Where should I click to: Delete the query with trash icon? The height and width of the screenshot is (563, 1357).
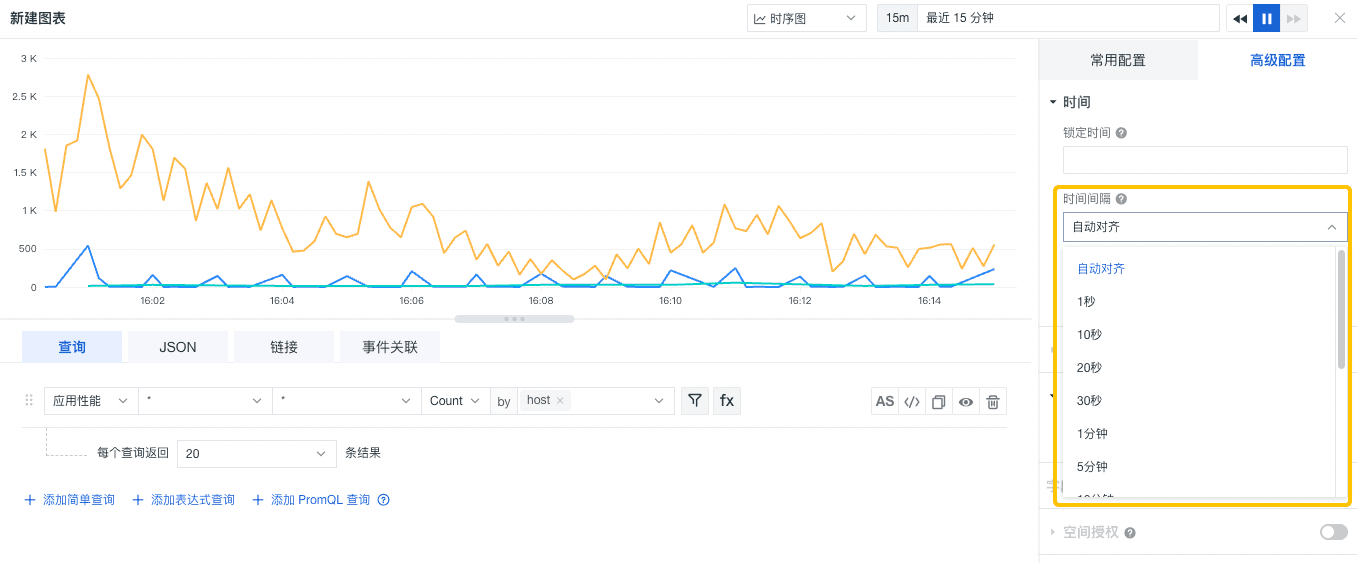pos(993,402)
